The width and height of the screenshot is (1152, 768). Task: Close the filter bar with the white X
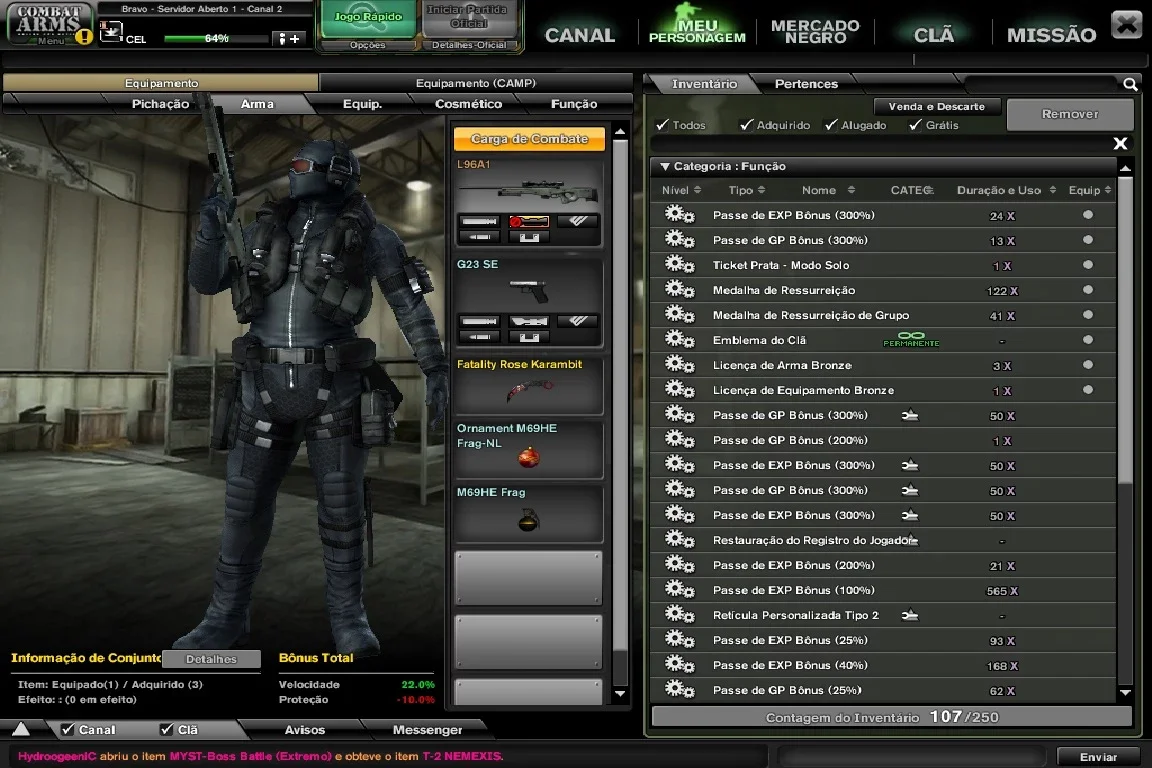pyautogui.click(x=1120, y=143)
